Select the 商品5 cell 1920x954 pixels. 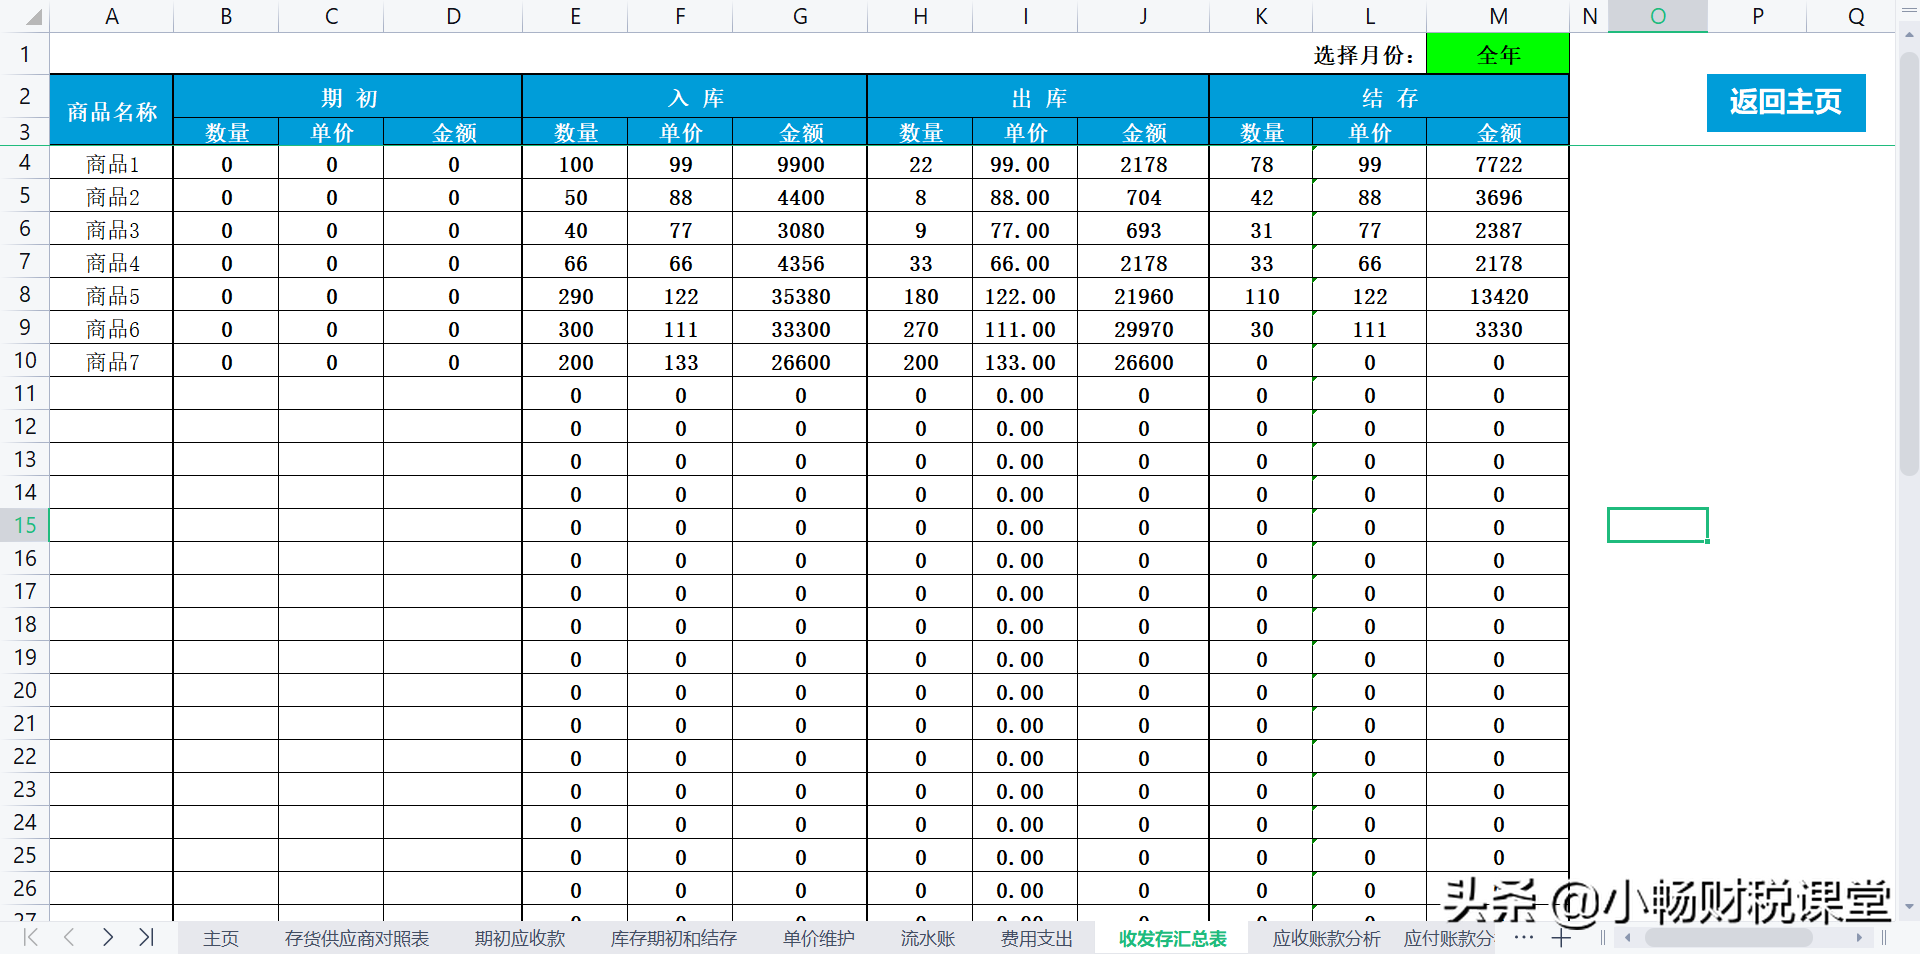pyautogui.click(x=112, y=295)
